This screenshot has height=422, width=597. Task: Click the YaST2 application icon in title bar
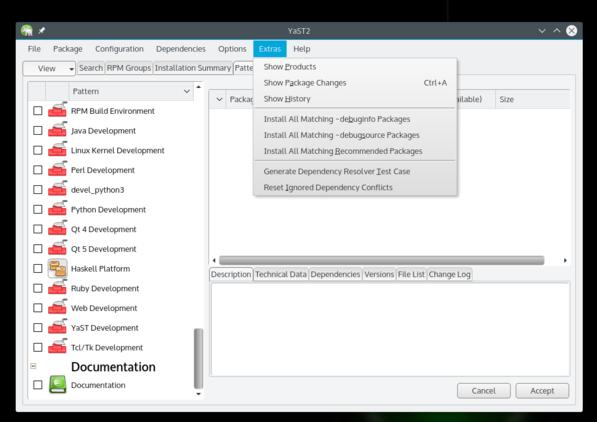tap(27, 30)
